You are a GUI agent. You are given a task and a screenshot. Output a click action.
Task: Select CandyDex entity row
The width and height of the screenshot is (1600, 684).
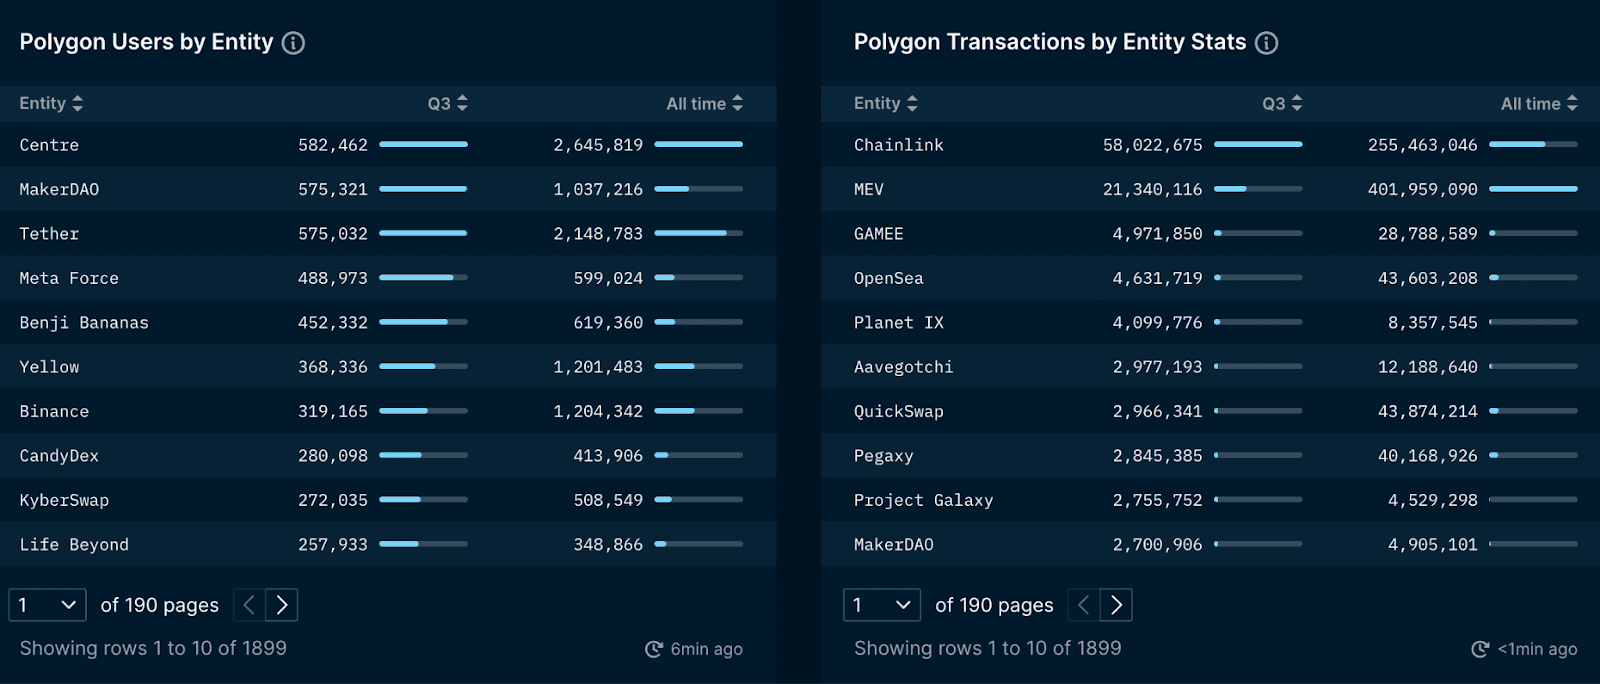point(388,455)
